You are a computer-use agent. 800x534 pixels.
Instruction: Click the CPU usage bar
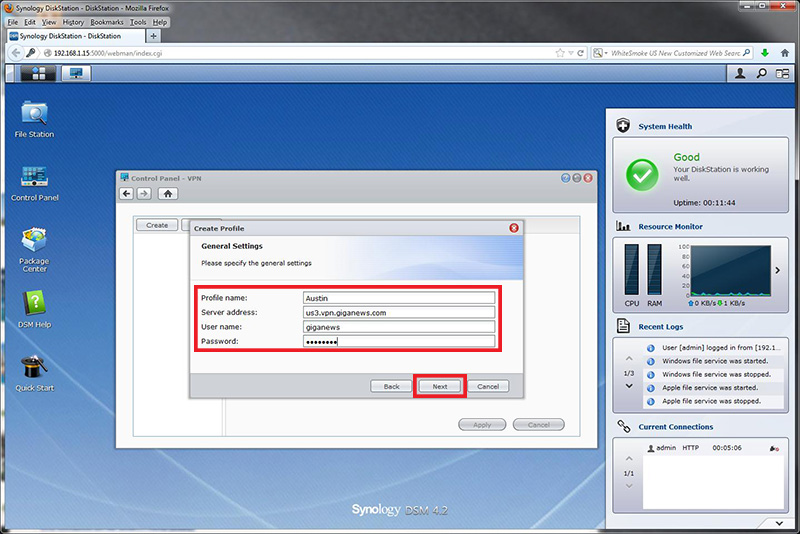pyautogui.click(x=632, y=270)
